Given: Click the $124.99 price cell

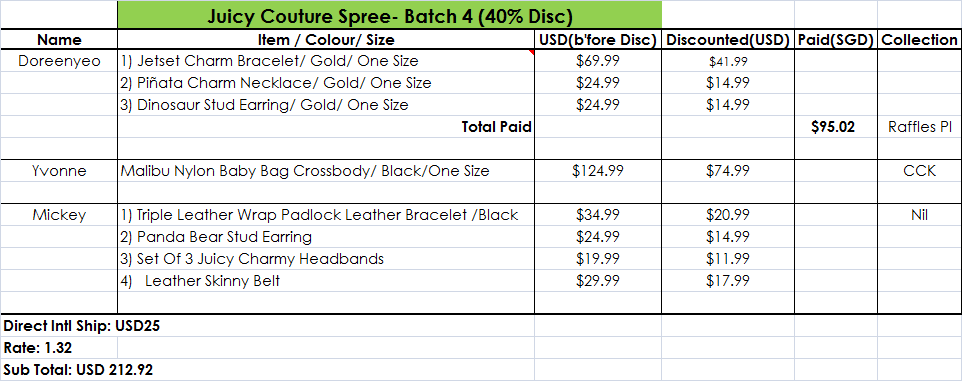Looking at the screenshot, I should [x=598, y=171].
